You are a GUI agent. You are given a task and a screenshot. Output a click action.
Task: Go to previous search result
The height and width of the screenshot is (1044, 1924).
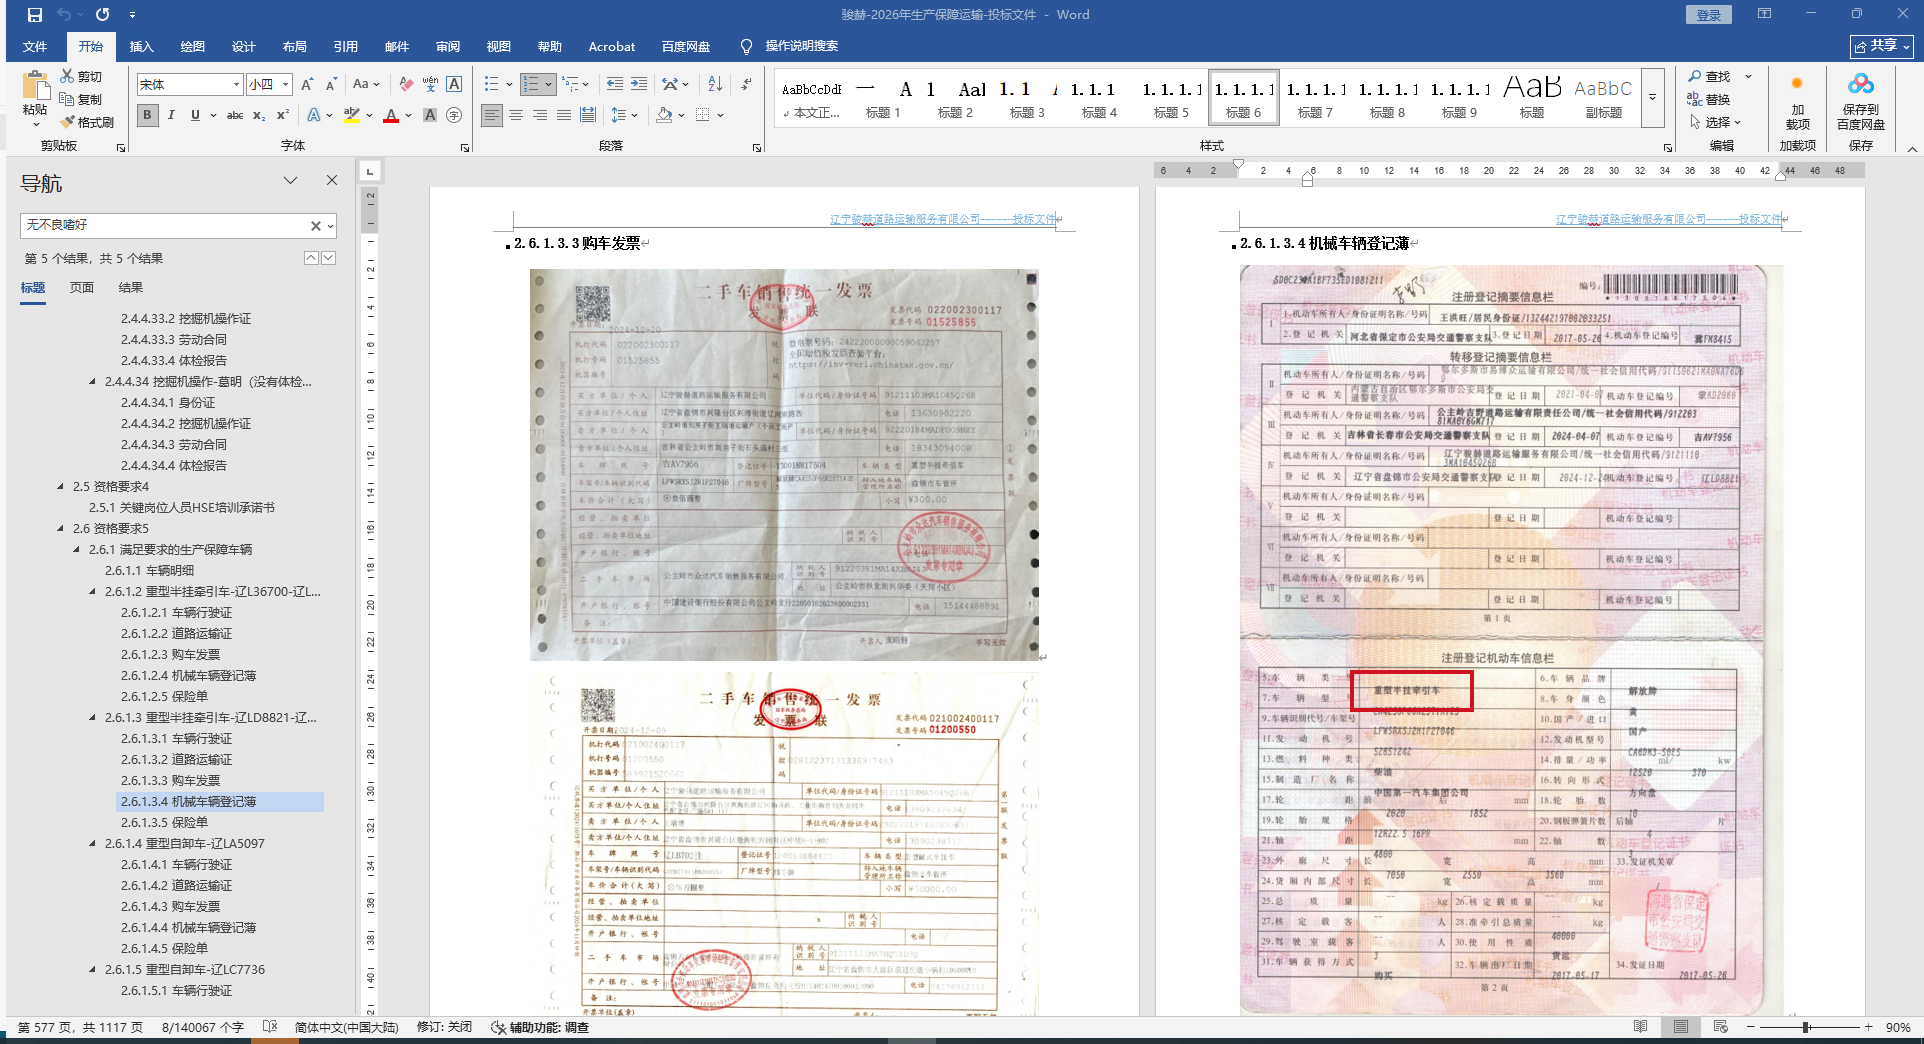[311, 258]
